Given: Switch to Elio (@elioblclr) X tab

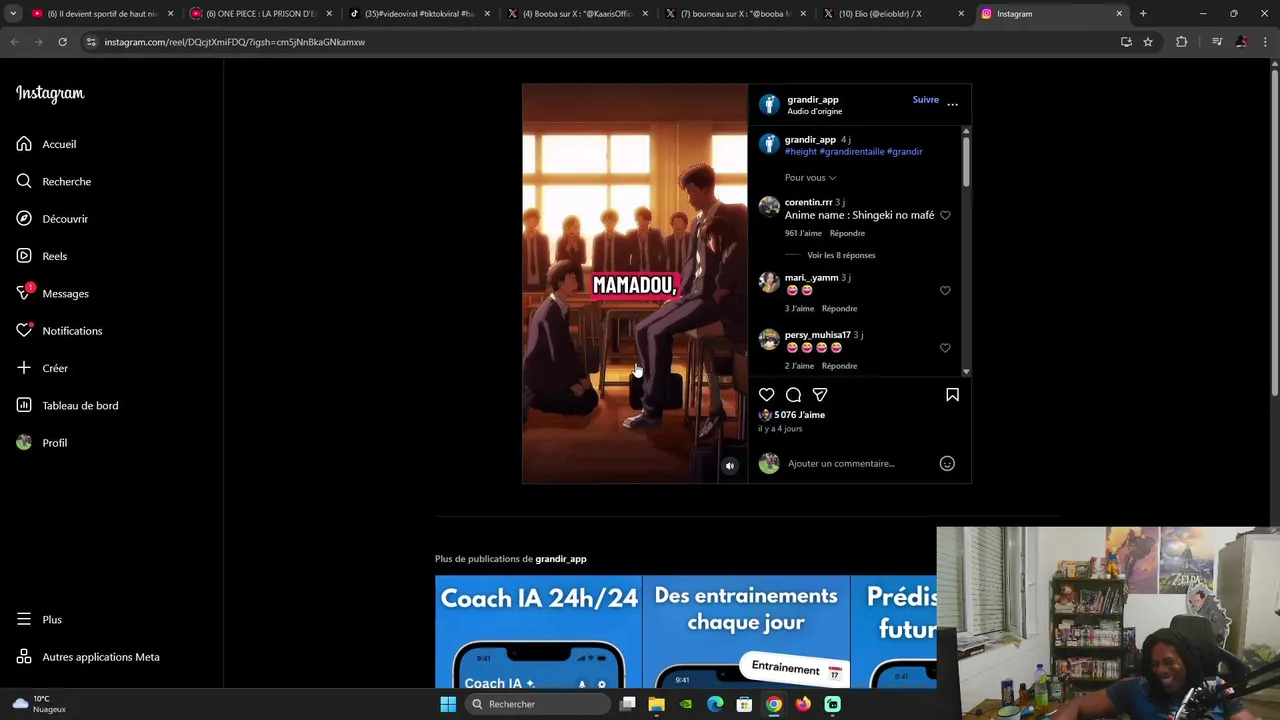Looking at the screenshot, I should click(x=893, y=14).
